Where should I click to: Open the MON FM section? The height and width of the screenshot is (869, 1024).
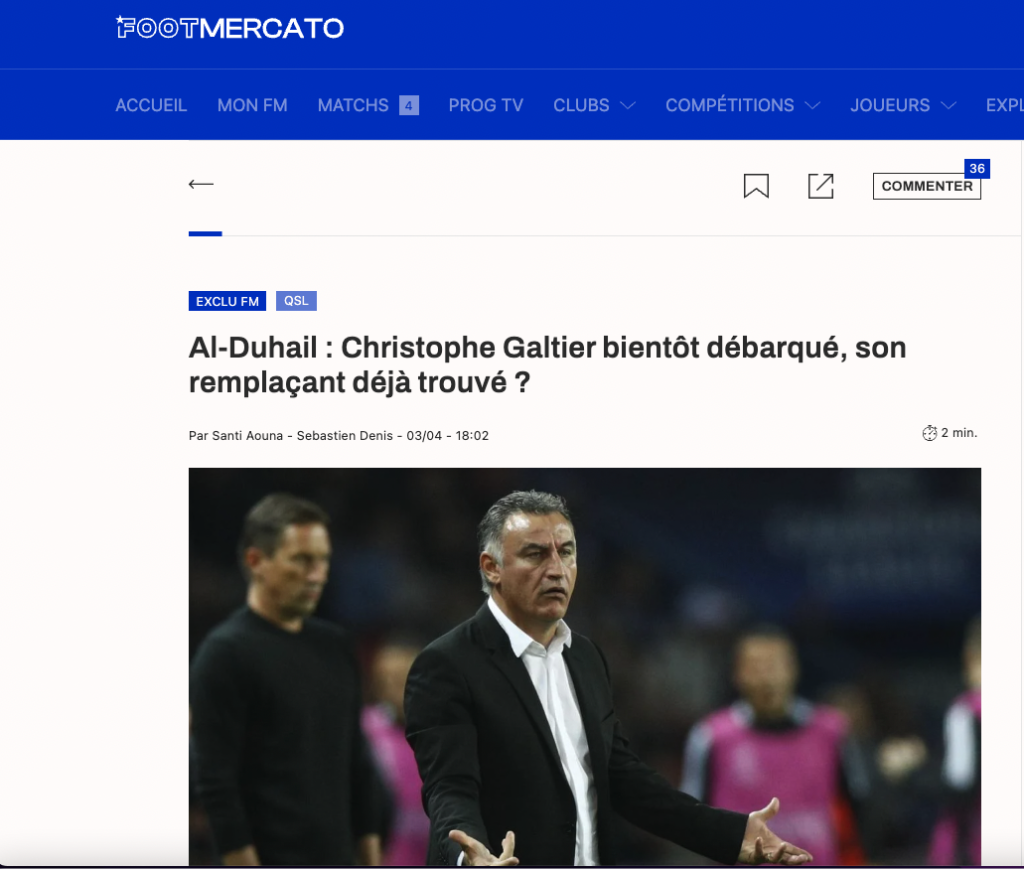point(252,105)
